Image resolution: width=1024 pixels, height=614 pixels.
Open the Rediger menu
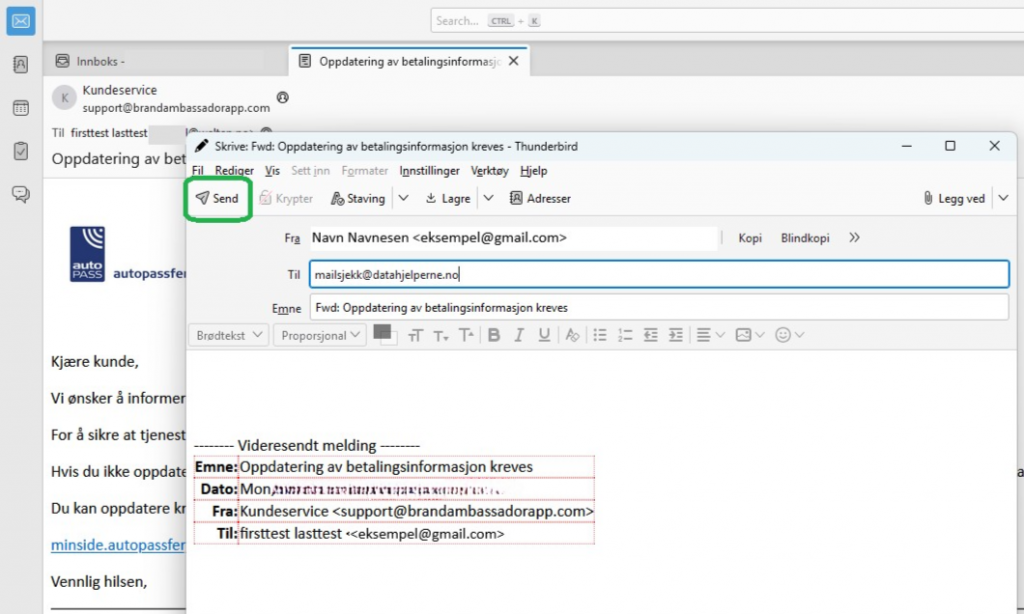coord(234,171)
